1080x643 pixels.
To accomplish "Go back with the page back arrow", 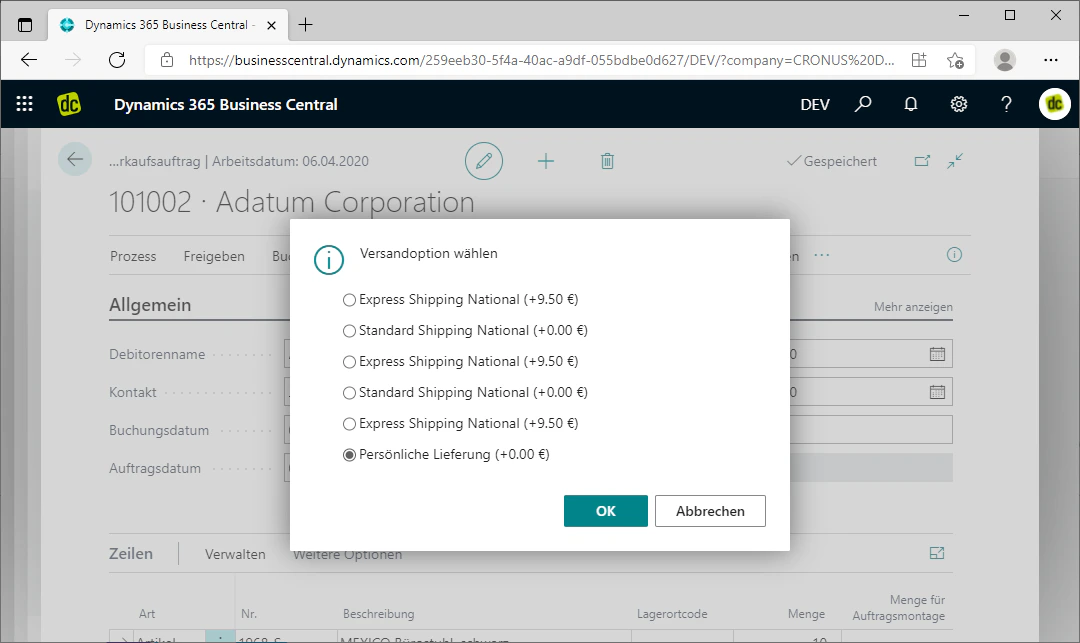I will coord(75,160).
